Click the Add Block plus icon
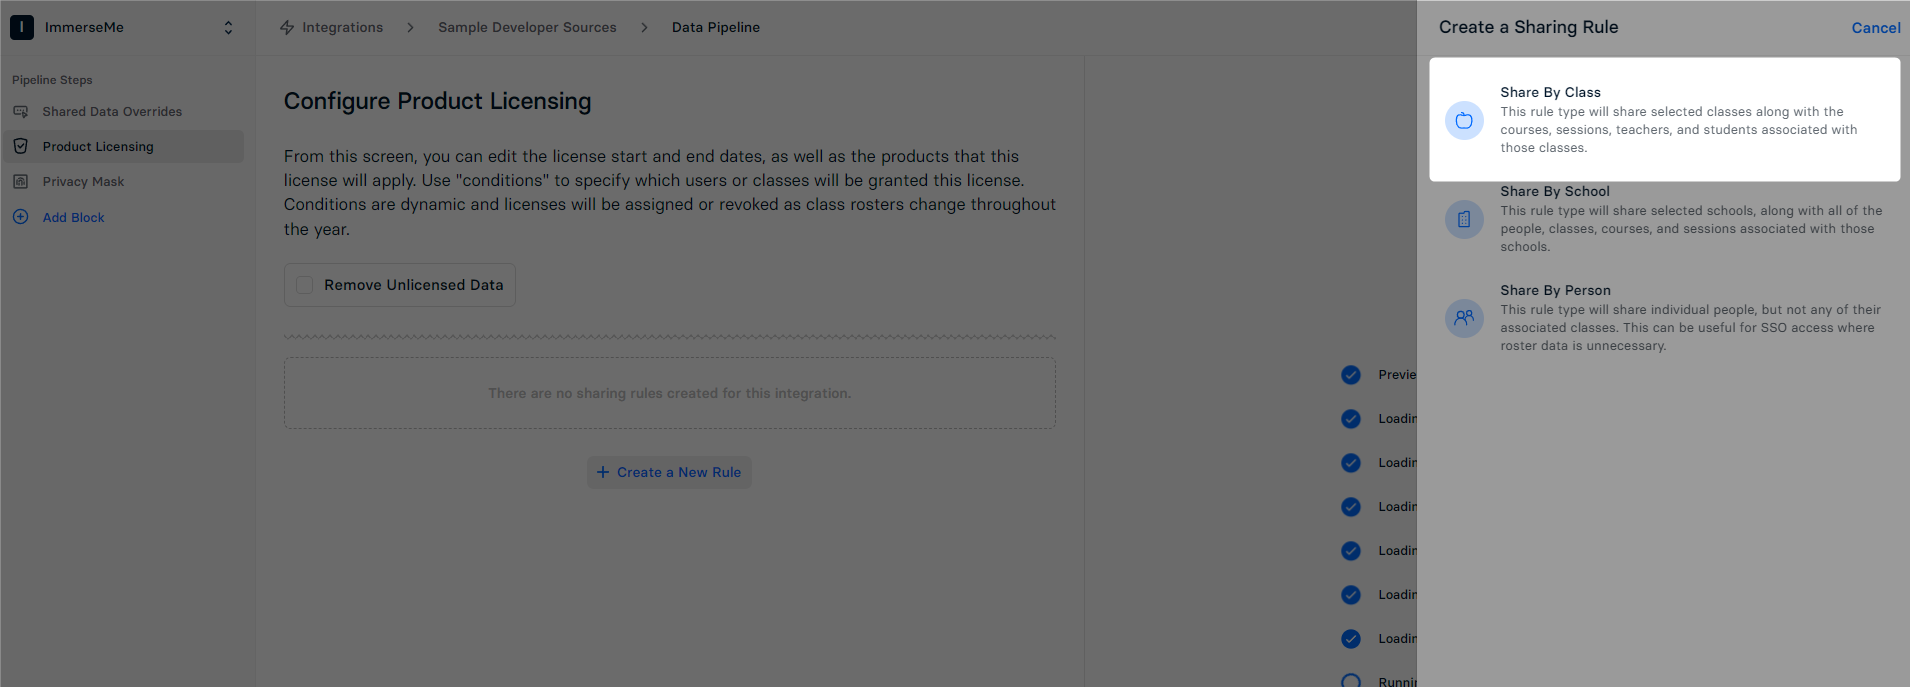1910x687 pixels. [21, 217]
